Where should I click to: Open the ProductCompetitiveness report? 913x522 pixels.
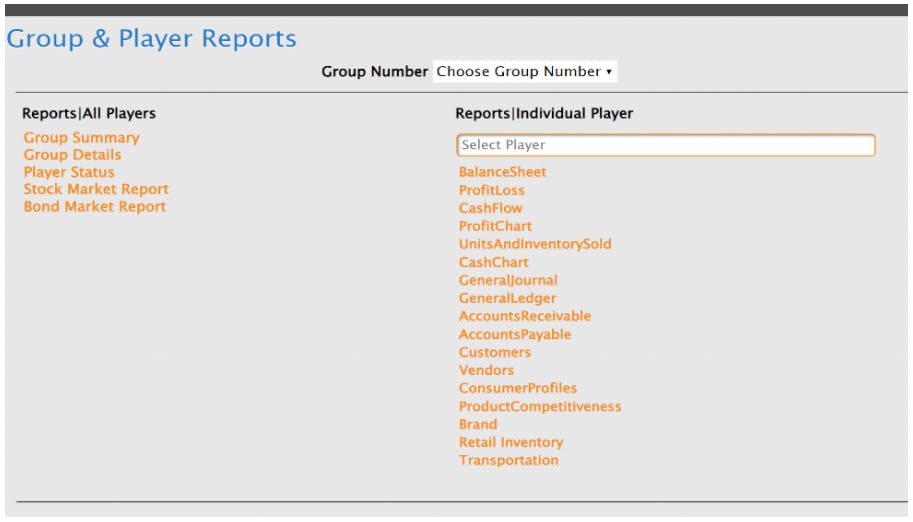pyautogui.click(x=540, y=407)
